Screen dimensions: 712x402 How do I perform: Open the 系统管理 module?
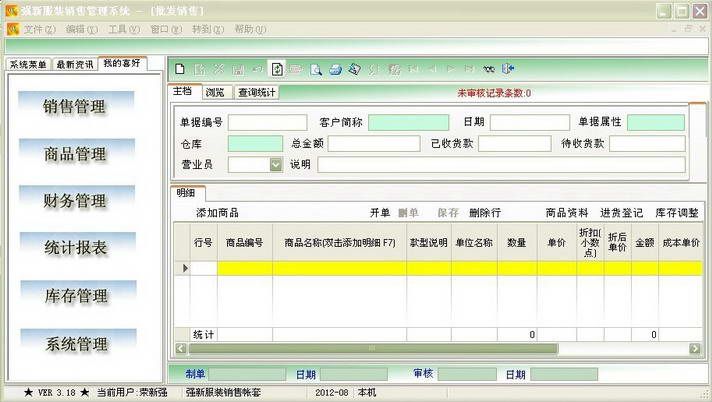click(x=78, y=344)
